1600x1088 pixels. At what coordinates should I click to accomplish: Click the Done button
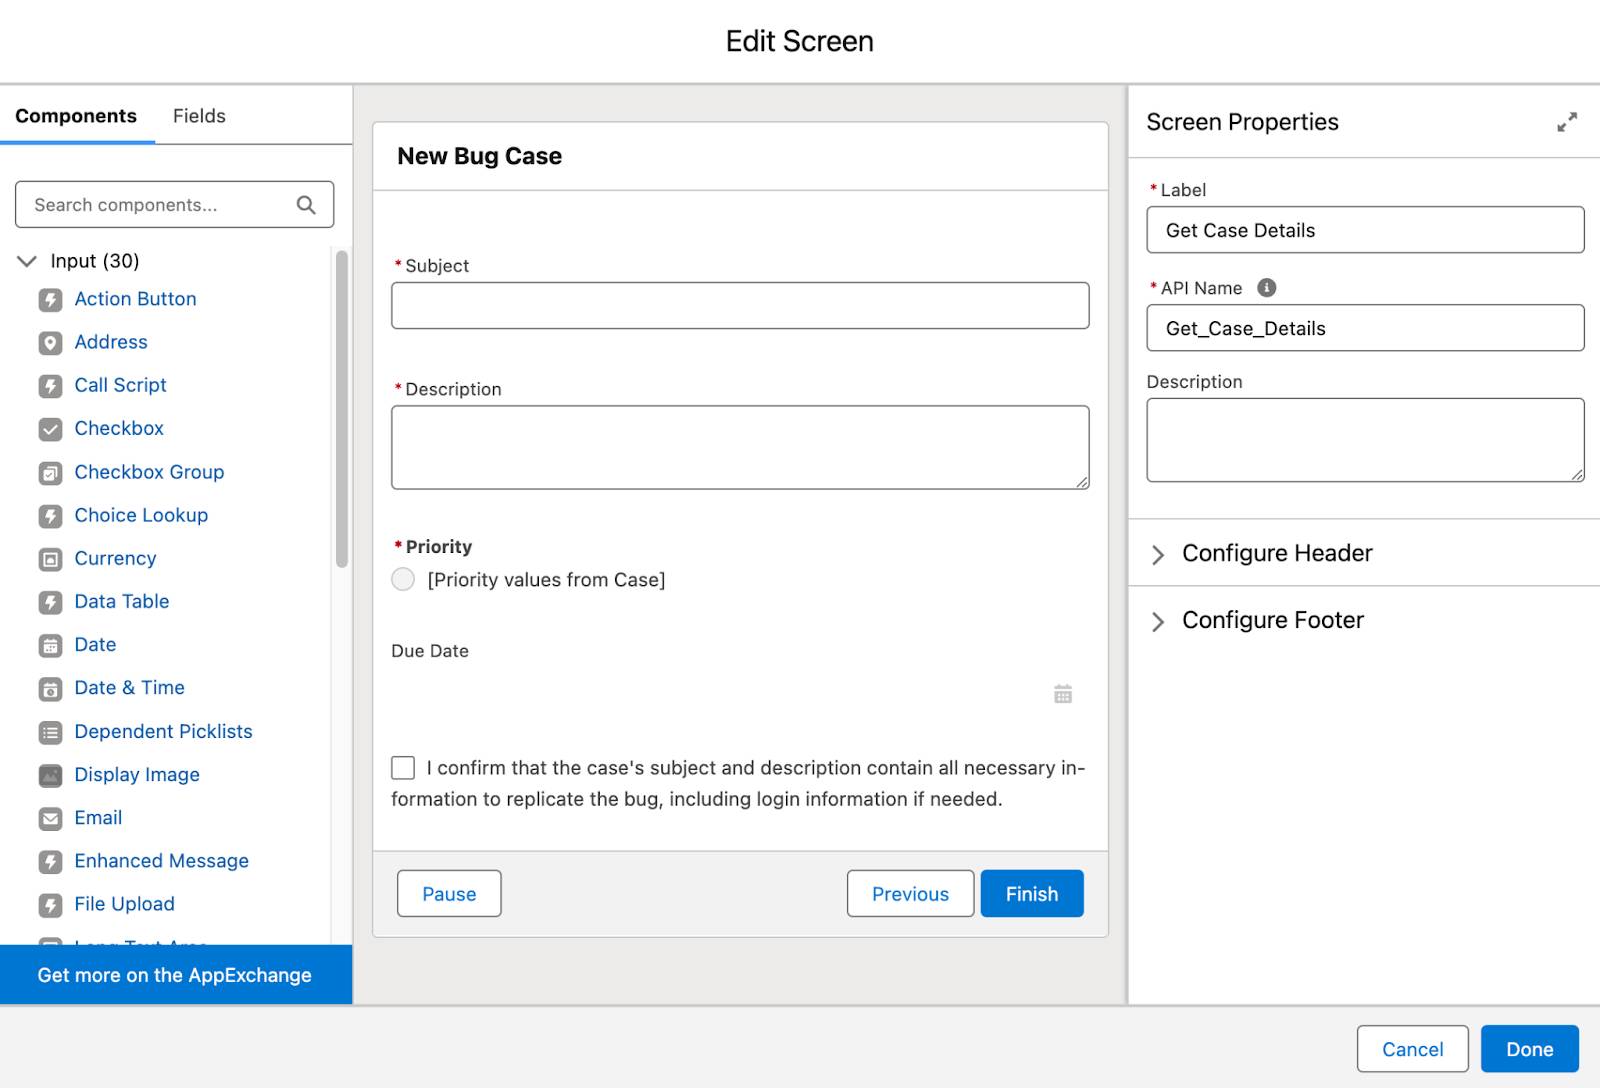[1529, 1049]
